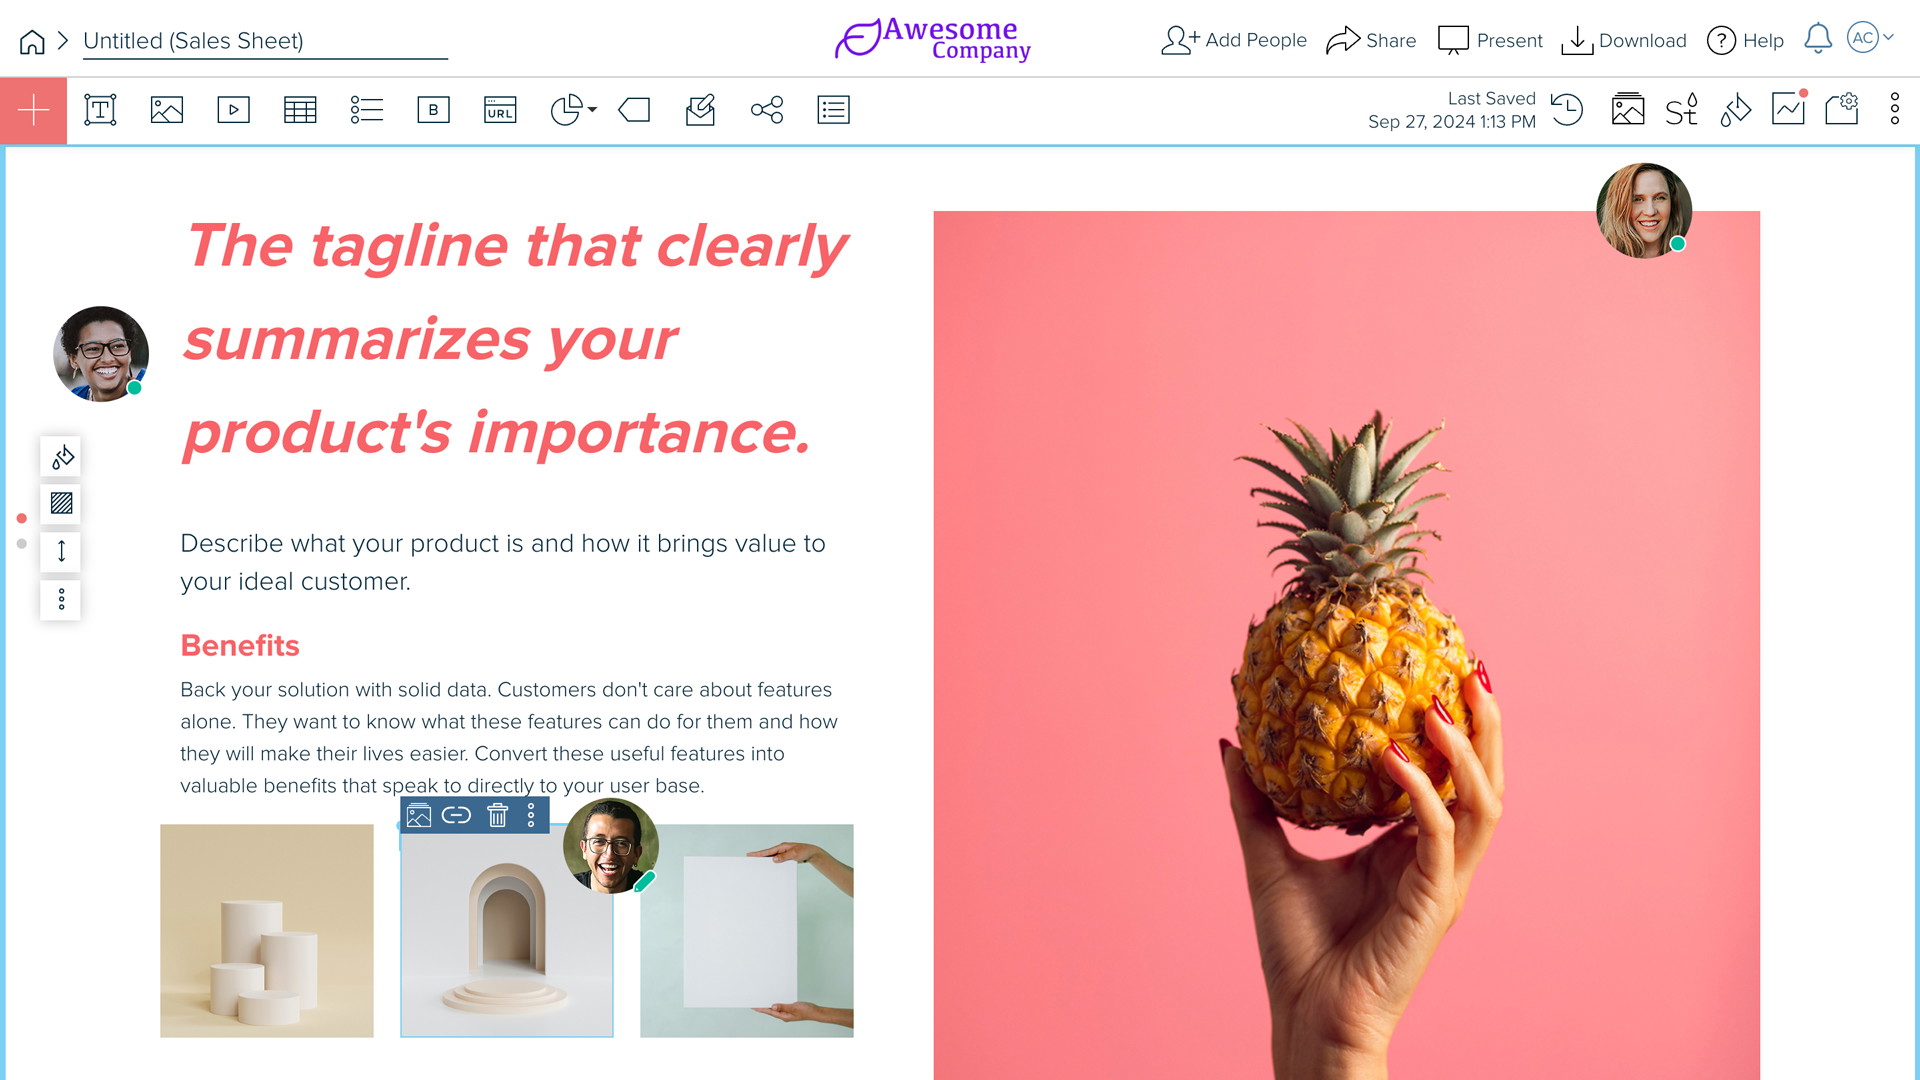Click the notification bell toggle
This screenshot has width=1920, height=1080.
(x=1818, y=38)
